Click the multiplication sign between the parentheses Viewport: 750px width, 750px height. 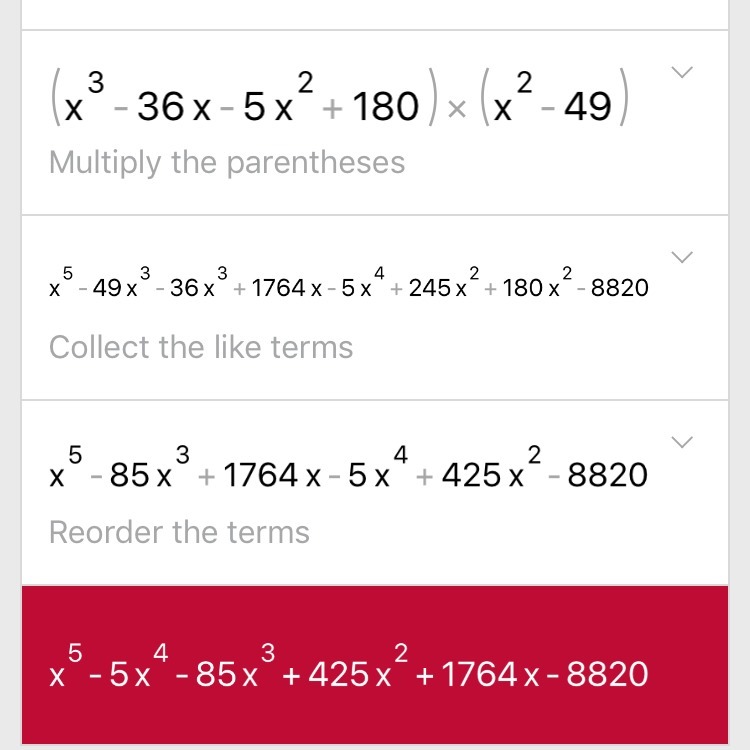(456, 108)
